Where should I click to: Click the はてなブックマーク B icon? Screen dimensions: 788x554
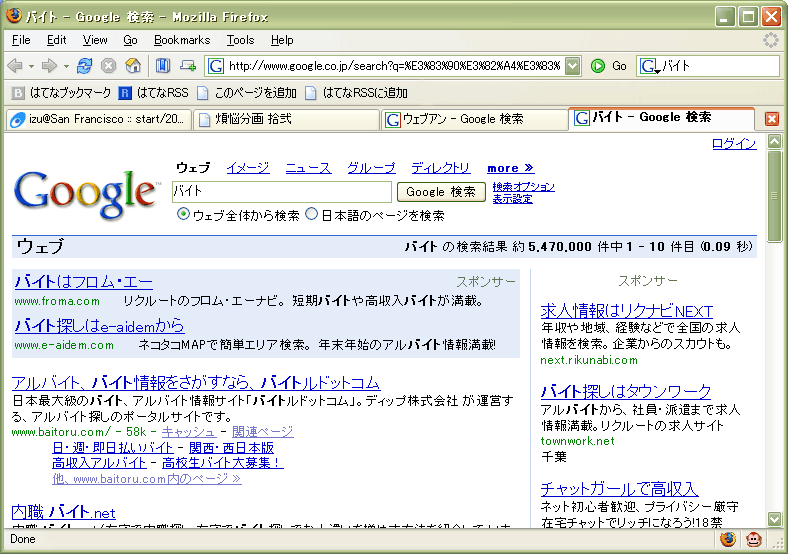(18, 93)
